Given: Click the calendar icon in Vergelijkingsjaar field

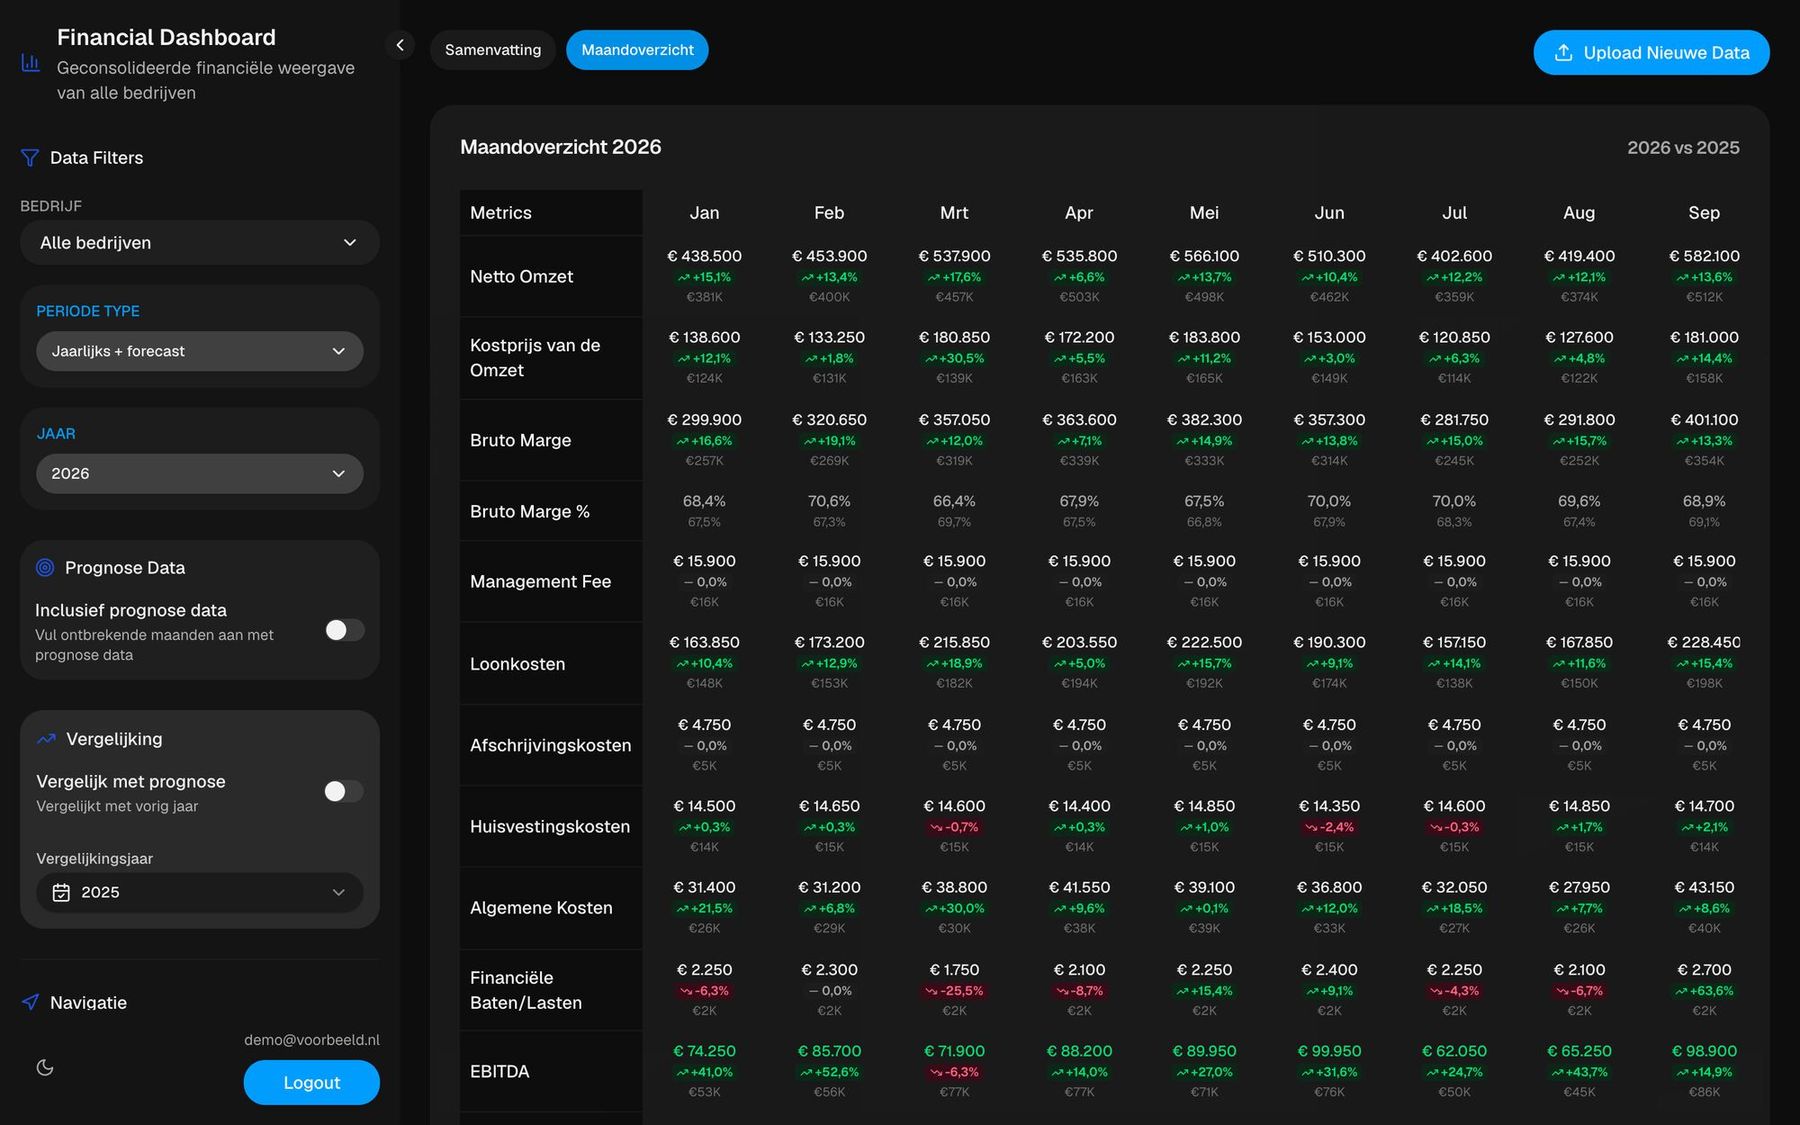Looking at the screenshot, I should (x=61, y=892).
